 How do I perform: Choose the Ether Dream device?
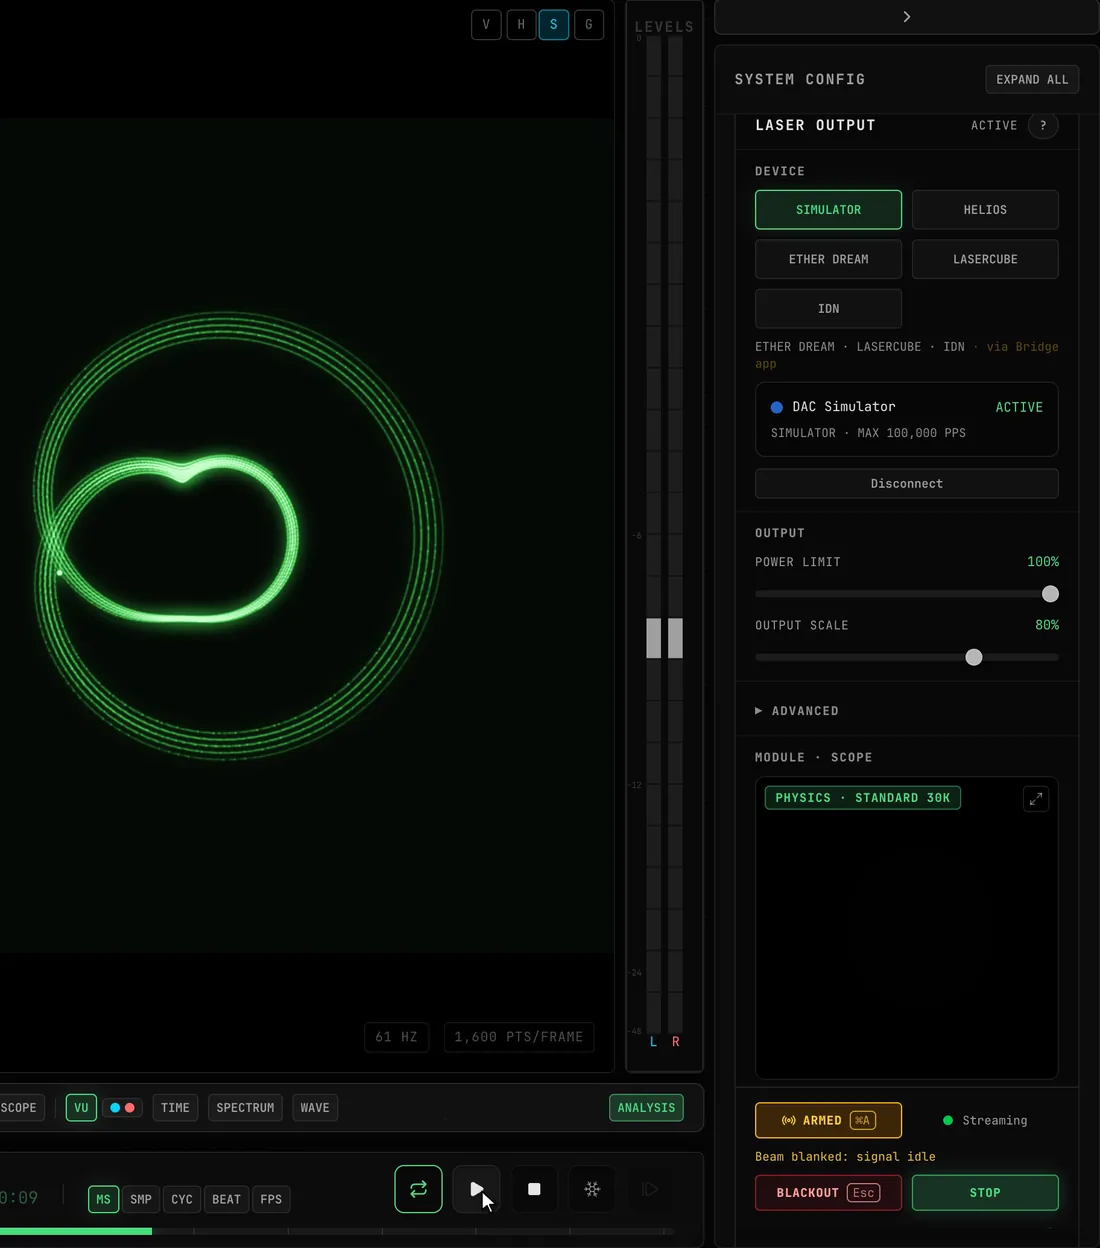[x=828, y=259]
